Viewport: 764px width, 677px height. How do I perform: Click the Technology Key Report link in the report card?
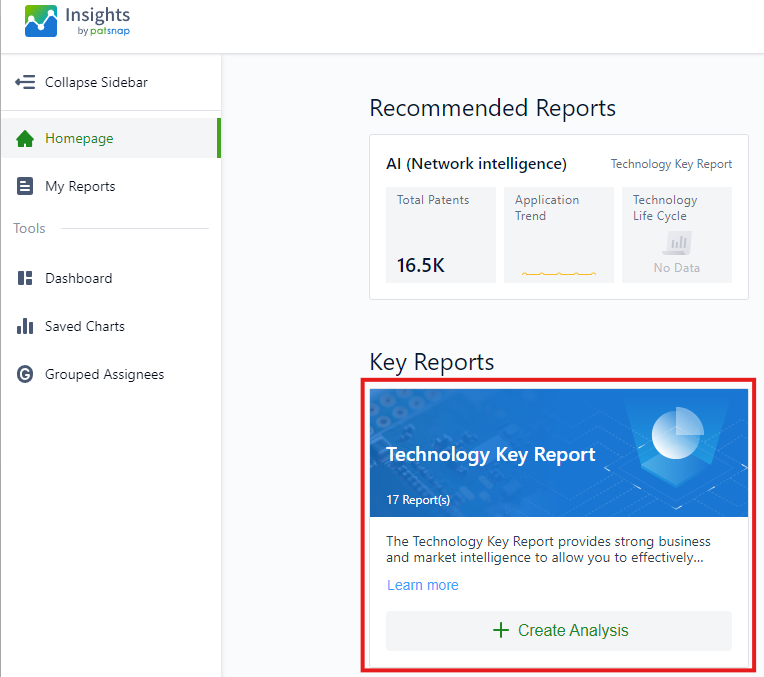tap(671, 164)
